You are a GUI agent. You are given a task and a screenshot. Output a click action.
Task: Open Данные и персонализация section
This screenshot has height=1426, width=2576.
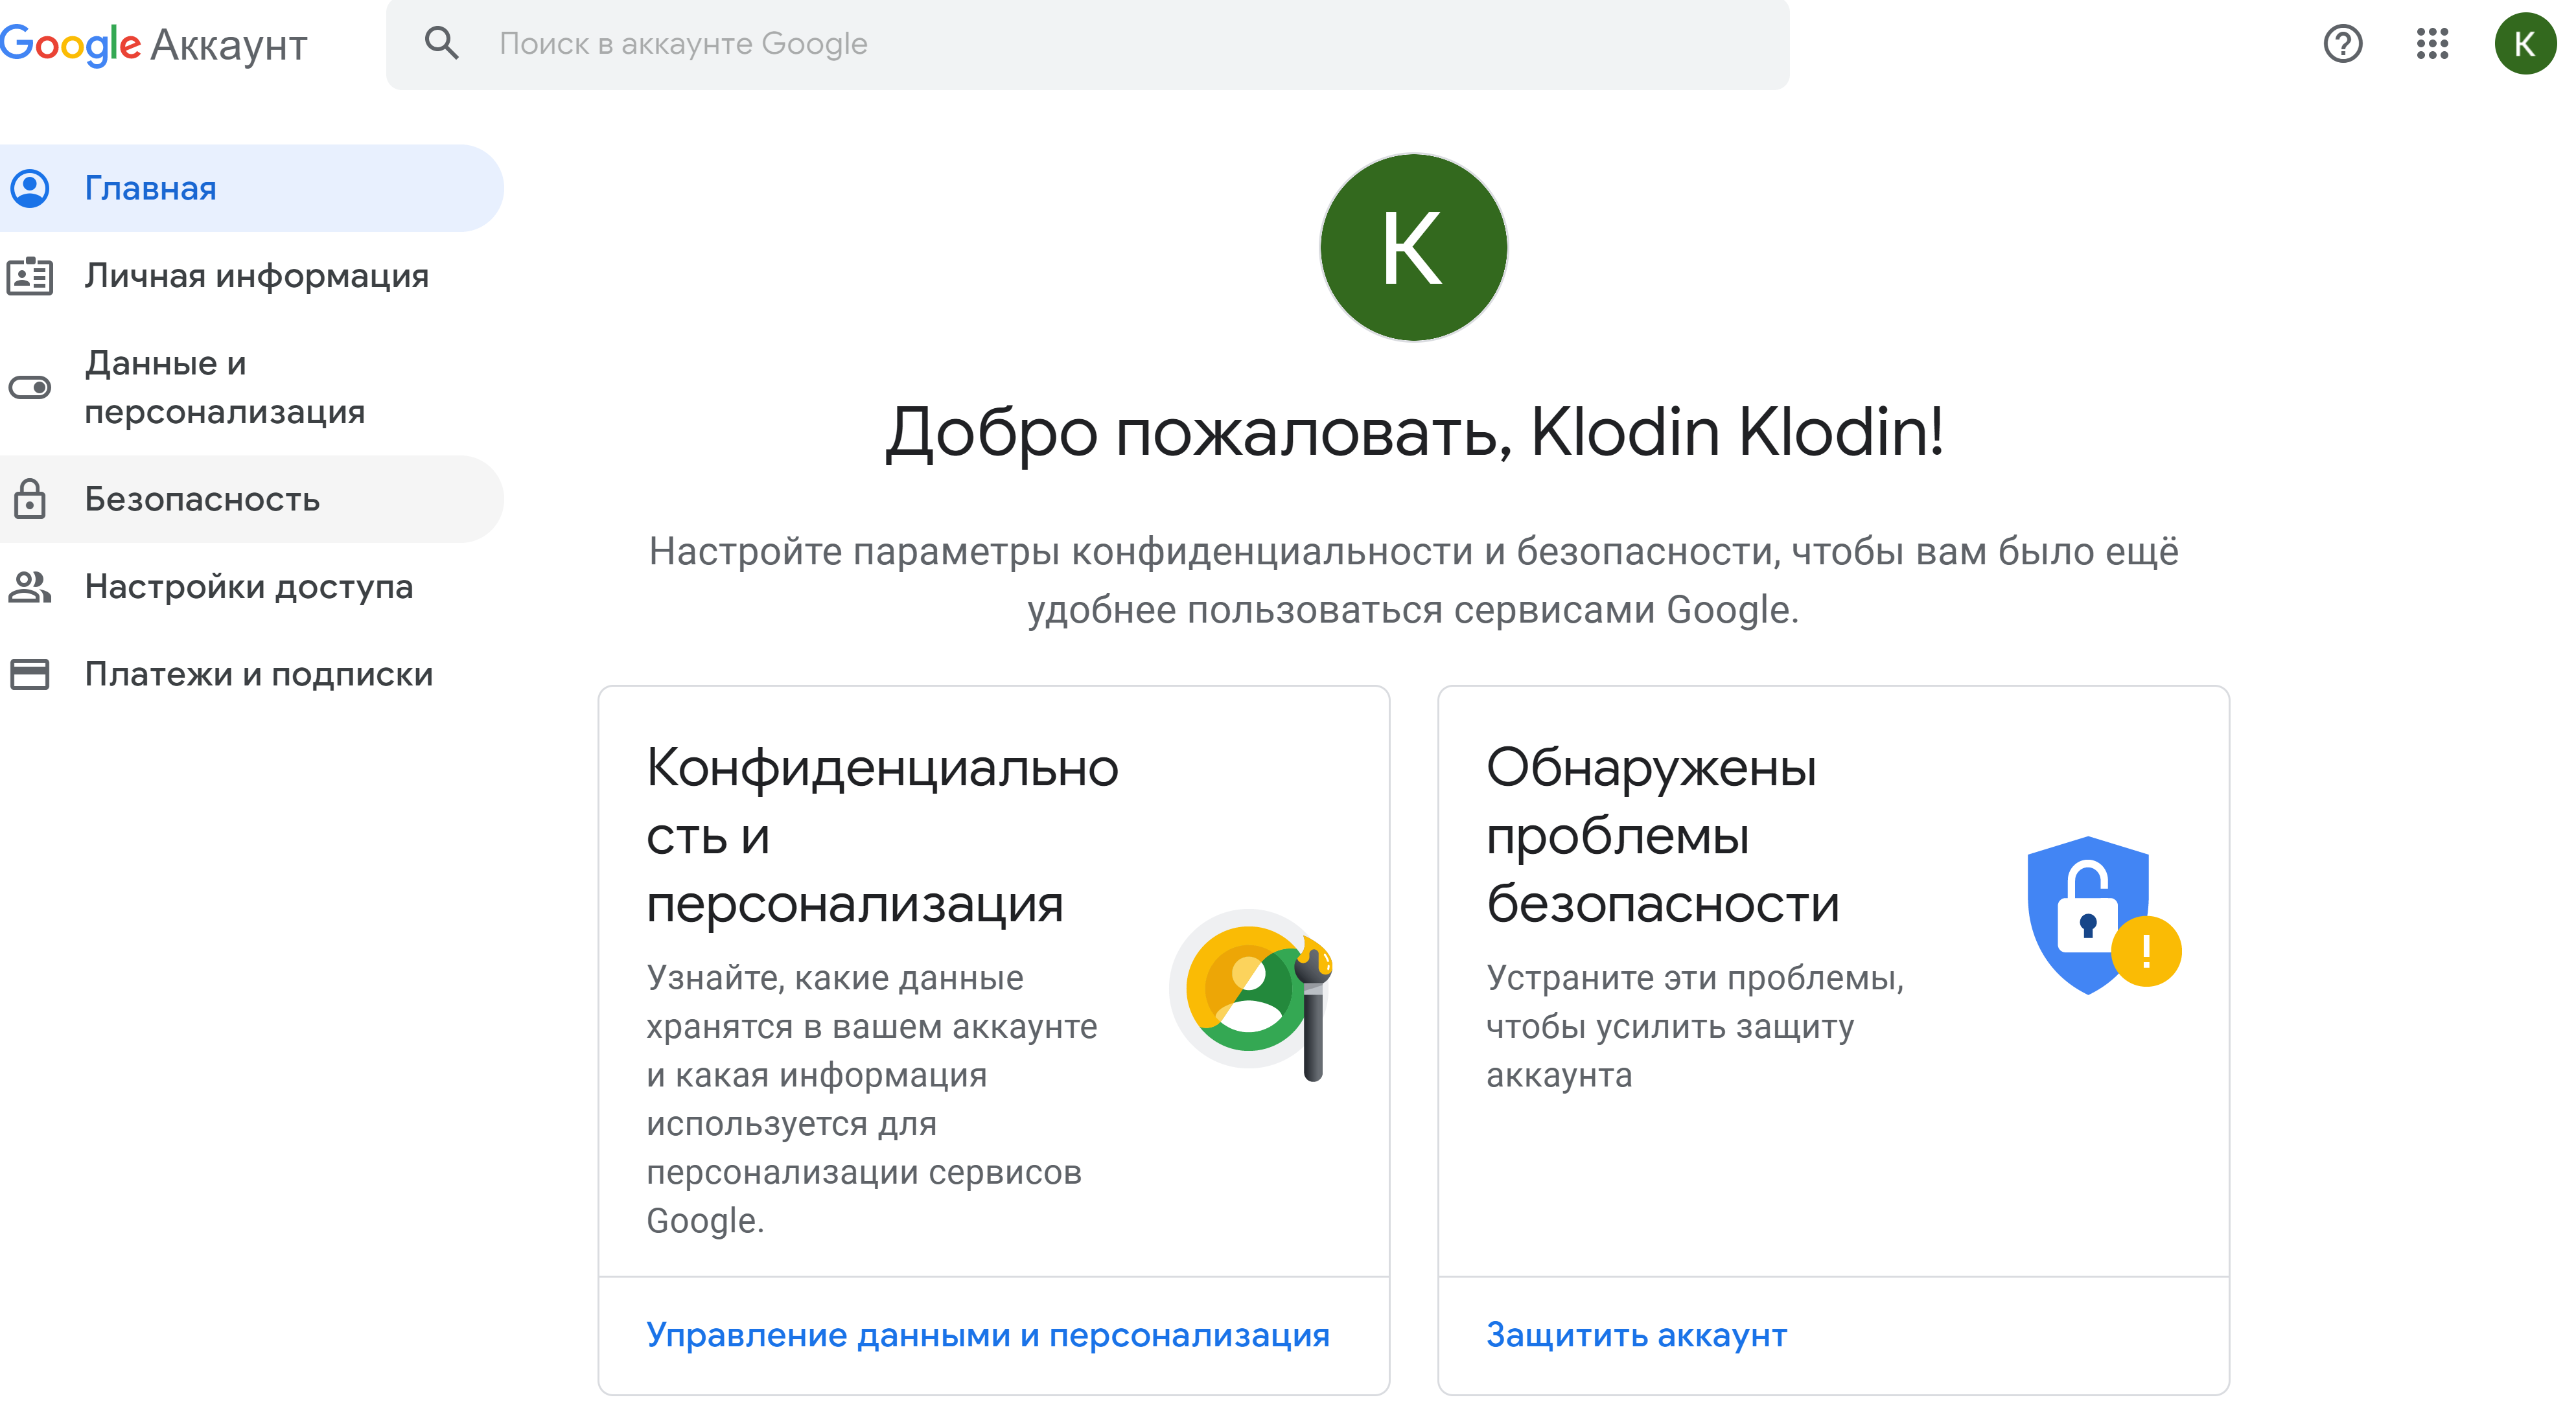(x=252, y=387)
